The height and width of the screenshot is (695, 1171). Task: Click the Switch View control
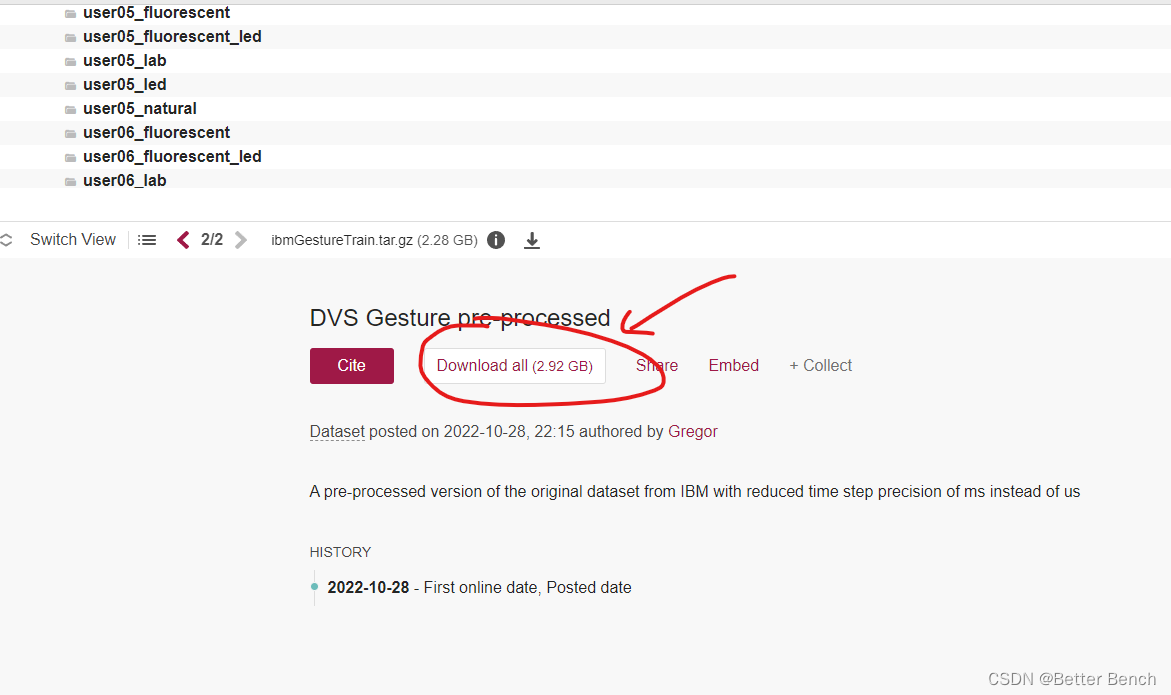[x=72, y=240]
